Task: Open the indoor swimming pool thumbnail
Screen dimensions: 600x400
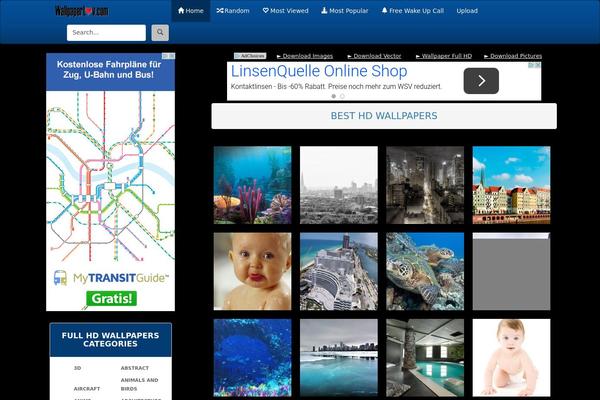Action: point(425,358)
